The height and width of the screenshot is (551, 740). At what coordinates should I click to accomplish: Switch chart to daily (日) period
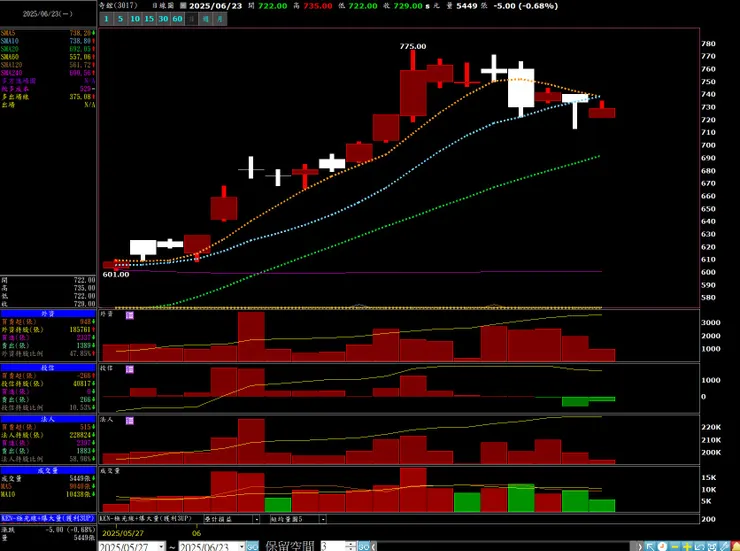tap(192, 19)
